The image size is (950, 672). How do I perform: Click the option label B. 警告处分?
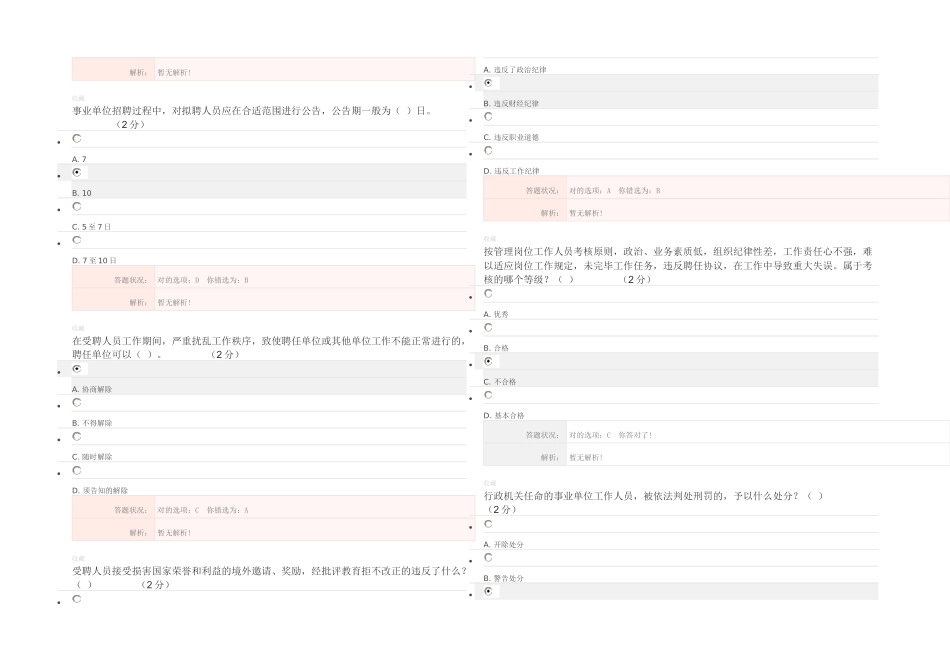click(503, 579)
